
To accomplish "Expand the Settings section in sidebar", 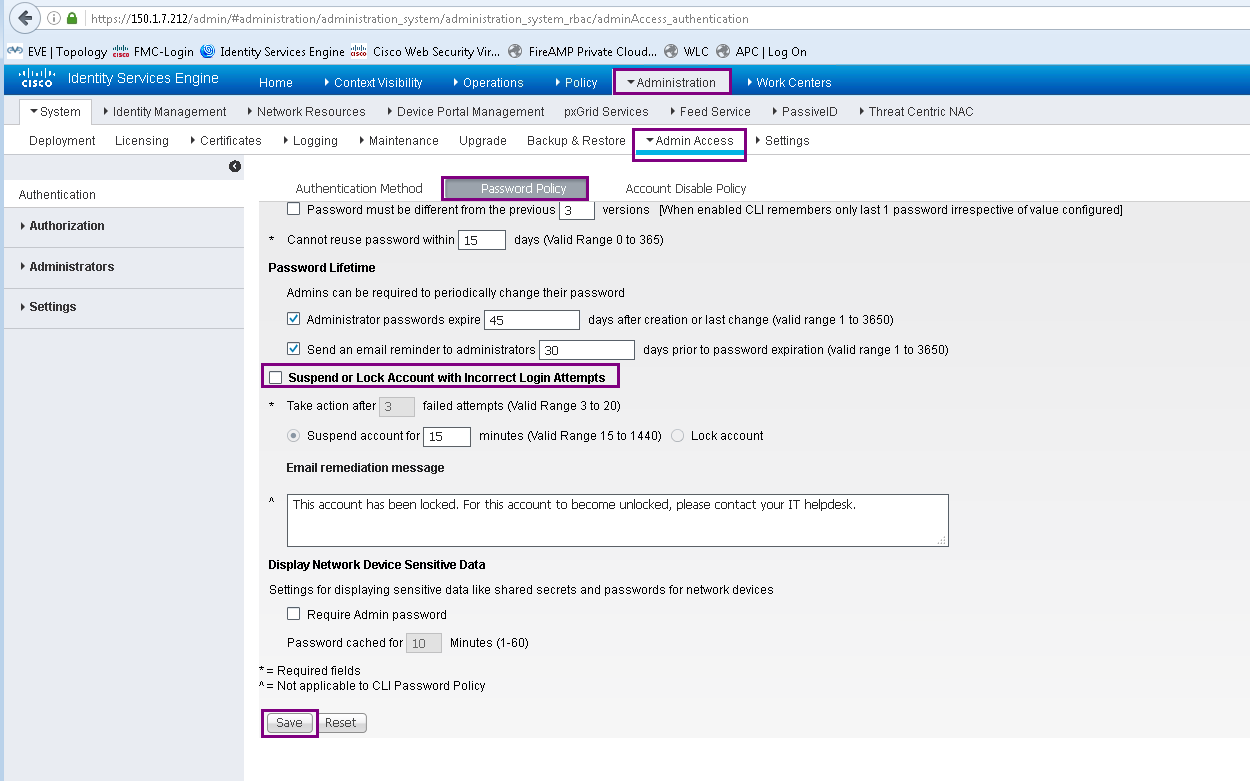I will pyautogui.click(x=50, y=307).
